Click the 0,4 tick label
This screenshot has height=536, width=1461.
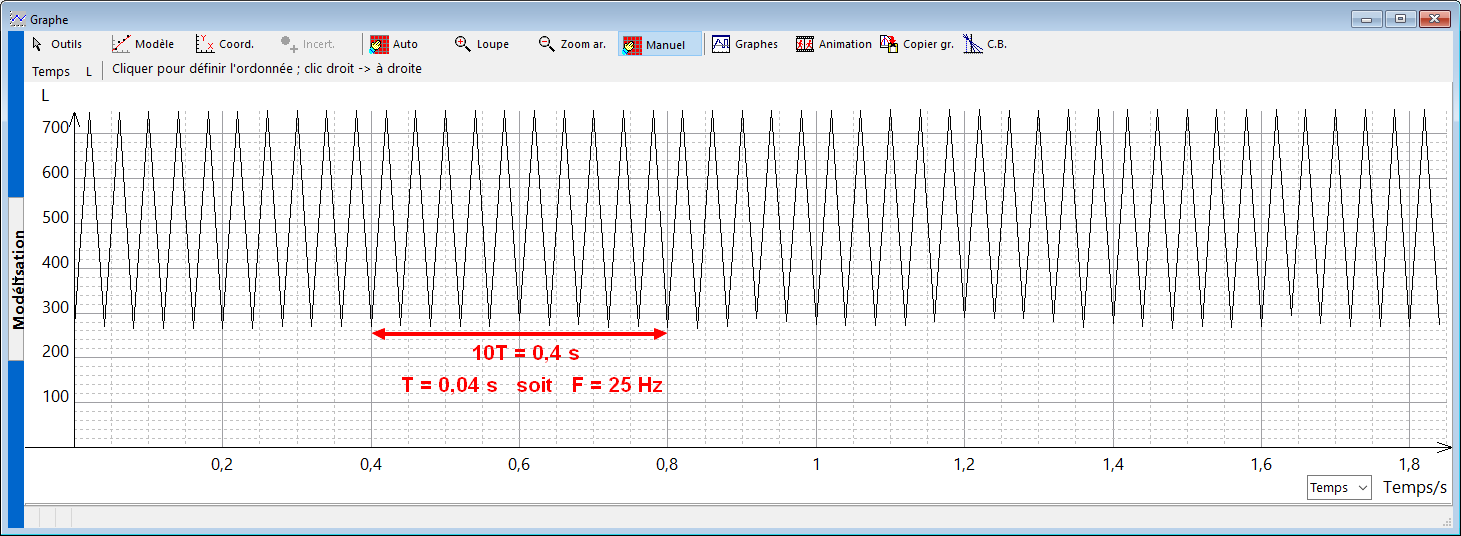pos(371,464)
